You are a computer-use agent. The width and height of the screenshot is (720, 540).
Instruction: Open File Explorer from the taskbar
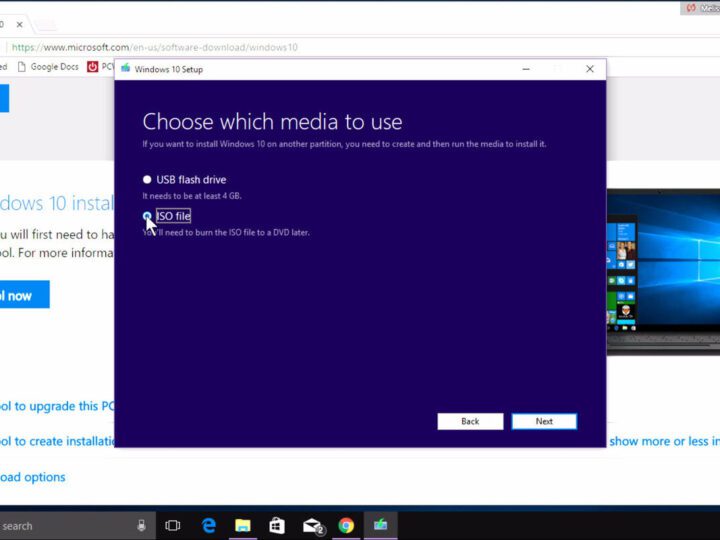[243, 525]
